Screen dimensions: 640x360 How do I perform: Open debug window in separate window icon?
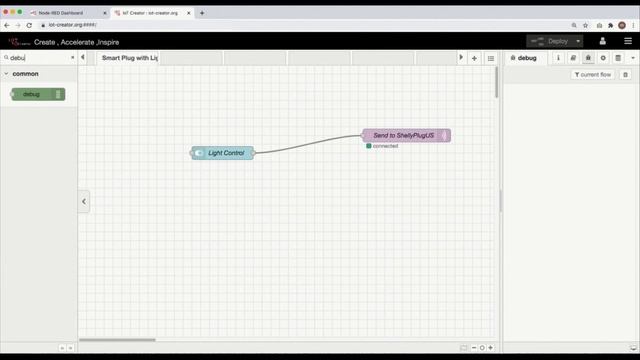tap(633, 348)
